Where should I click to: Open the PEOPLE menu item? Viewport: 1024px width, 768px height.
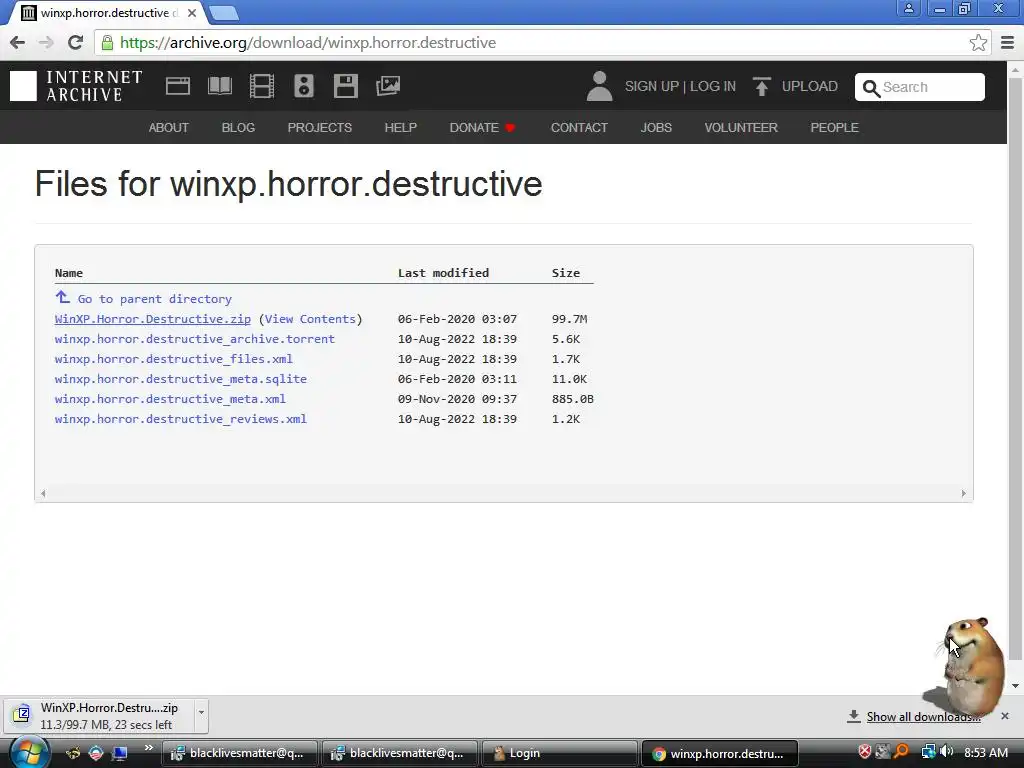tap(835, 127)
